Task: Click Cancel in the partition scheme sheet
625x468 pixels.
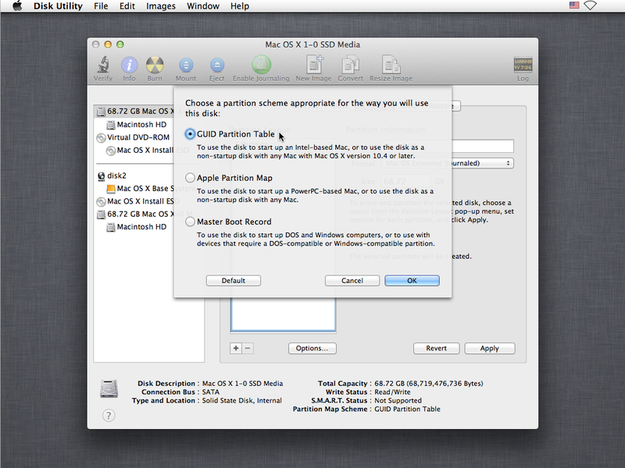Action: click(352, 281)
